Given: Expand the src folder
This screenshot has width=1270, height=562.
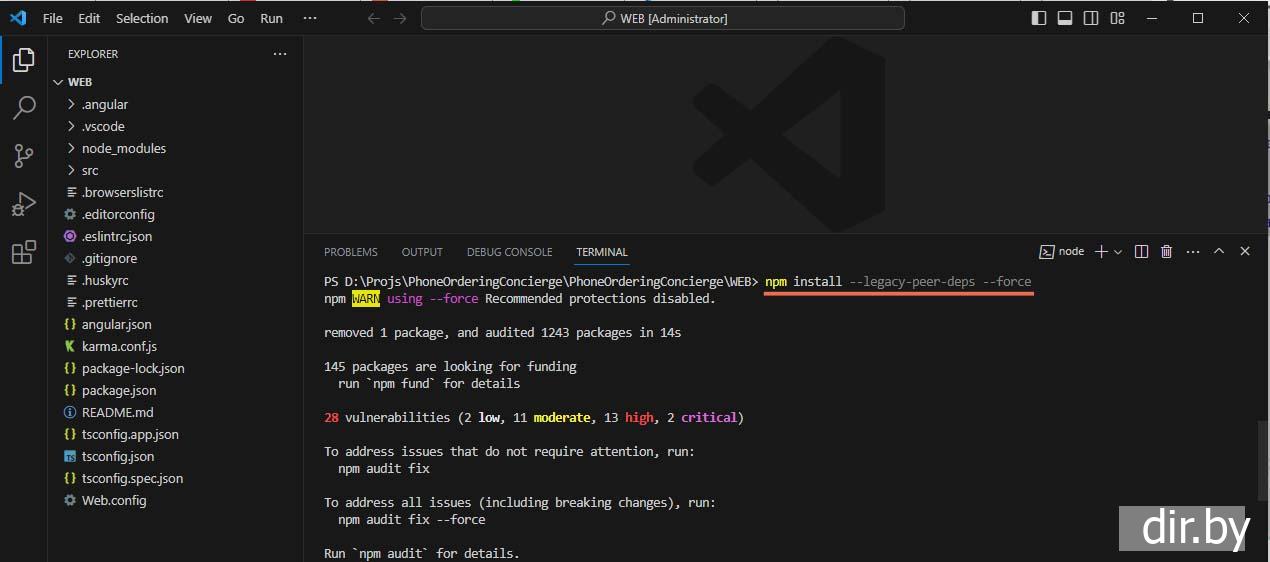Looking at the screenshot, I should (90, 170).
